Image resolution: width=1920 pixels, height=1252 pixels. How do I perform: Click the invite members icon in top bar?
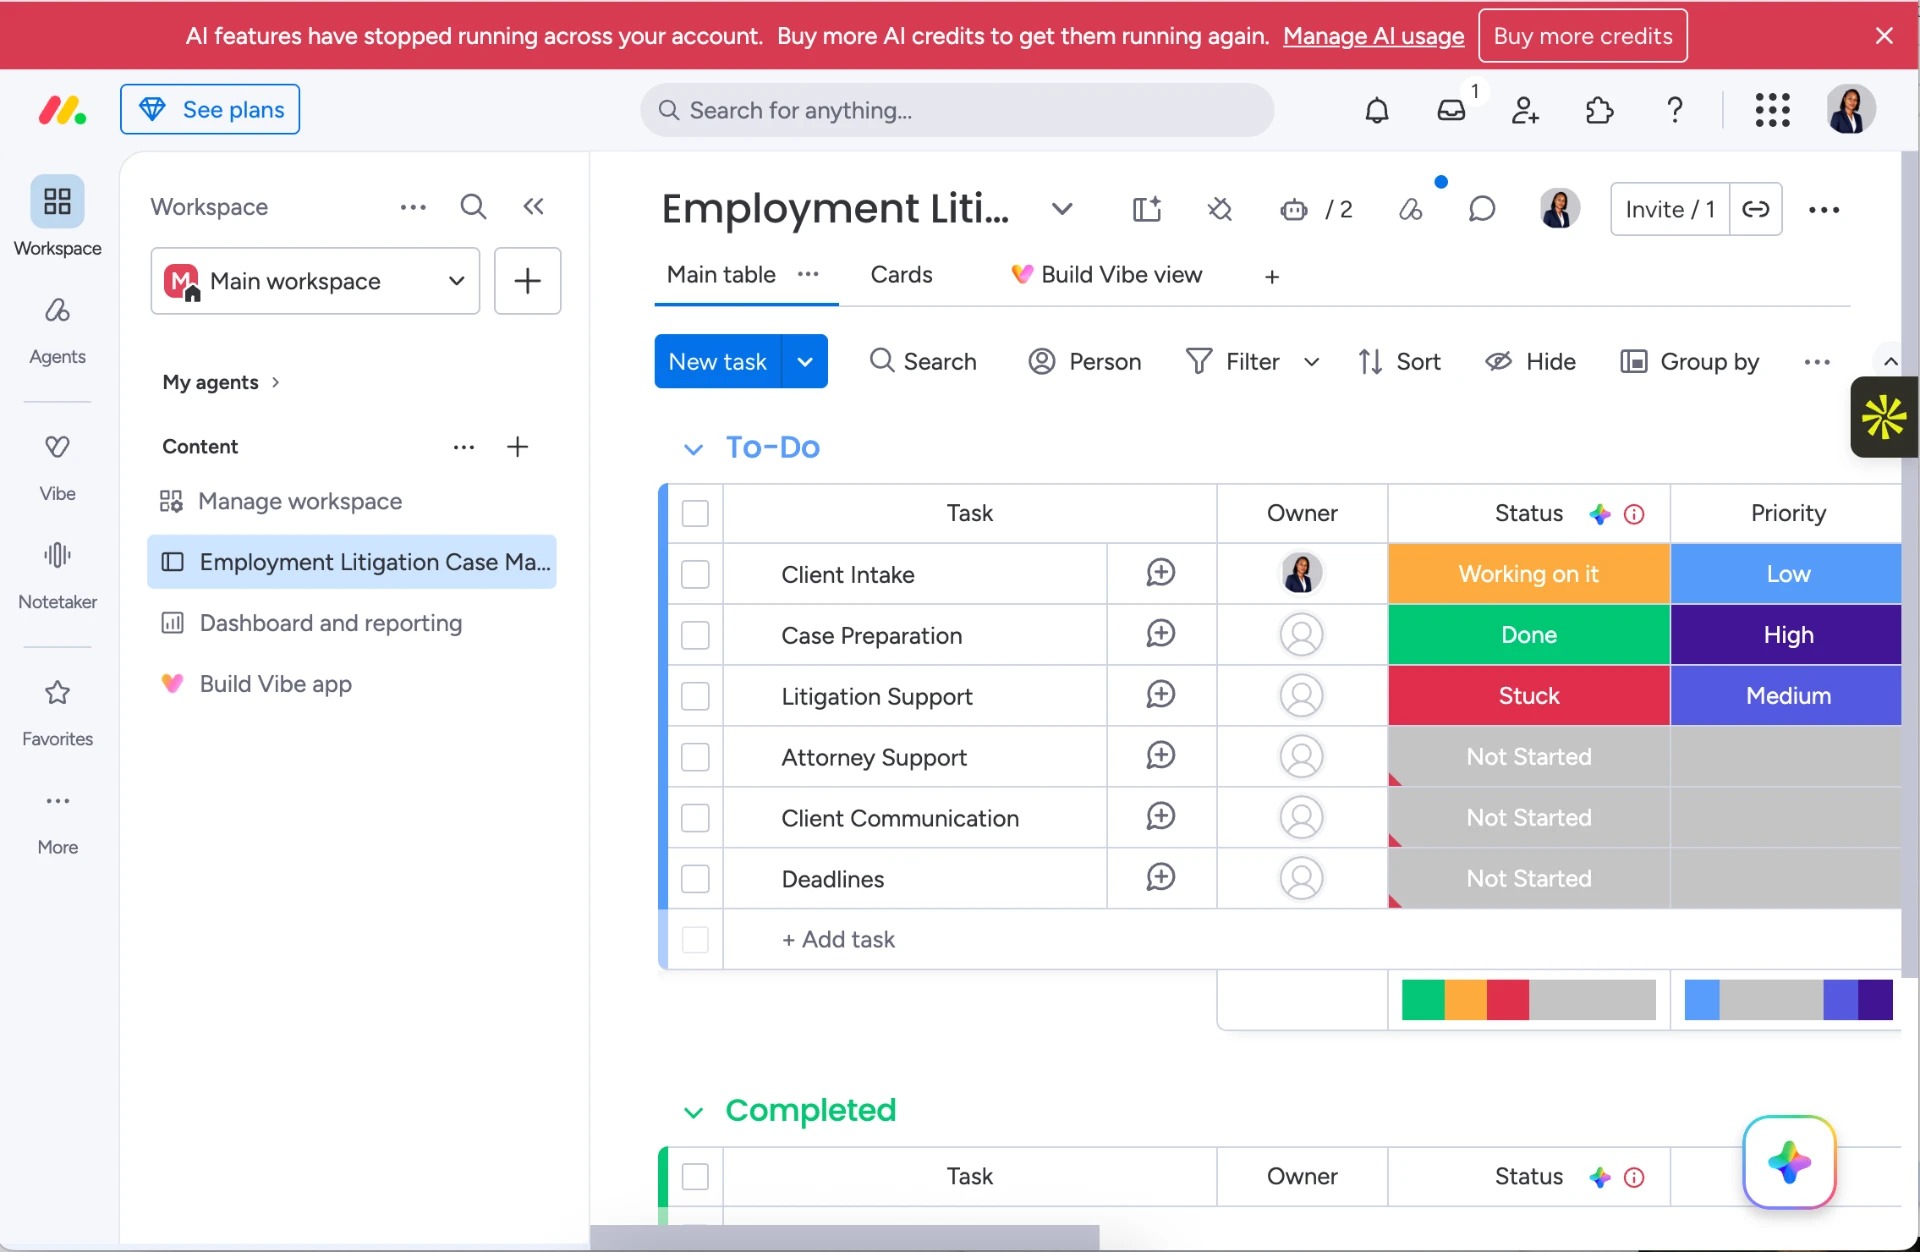(1525, 110)
